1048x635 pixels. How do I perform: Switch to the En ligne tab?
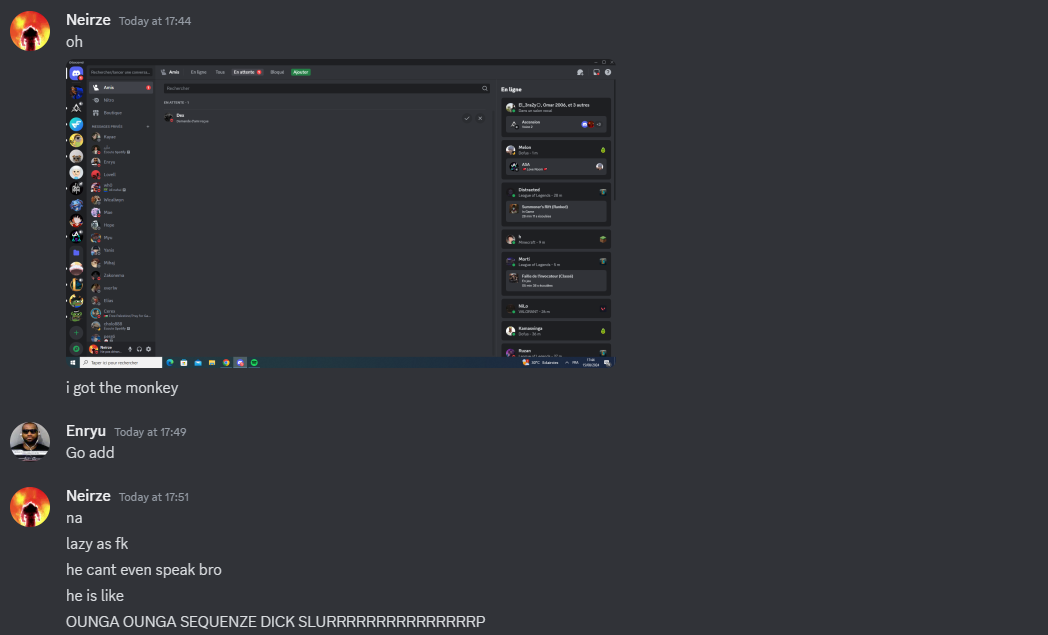tap(198, 72)
